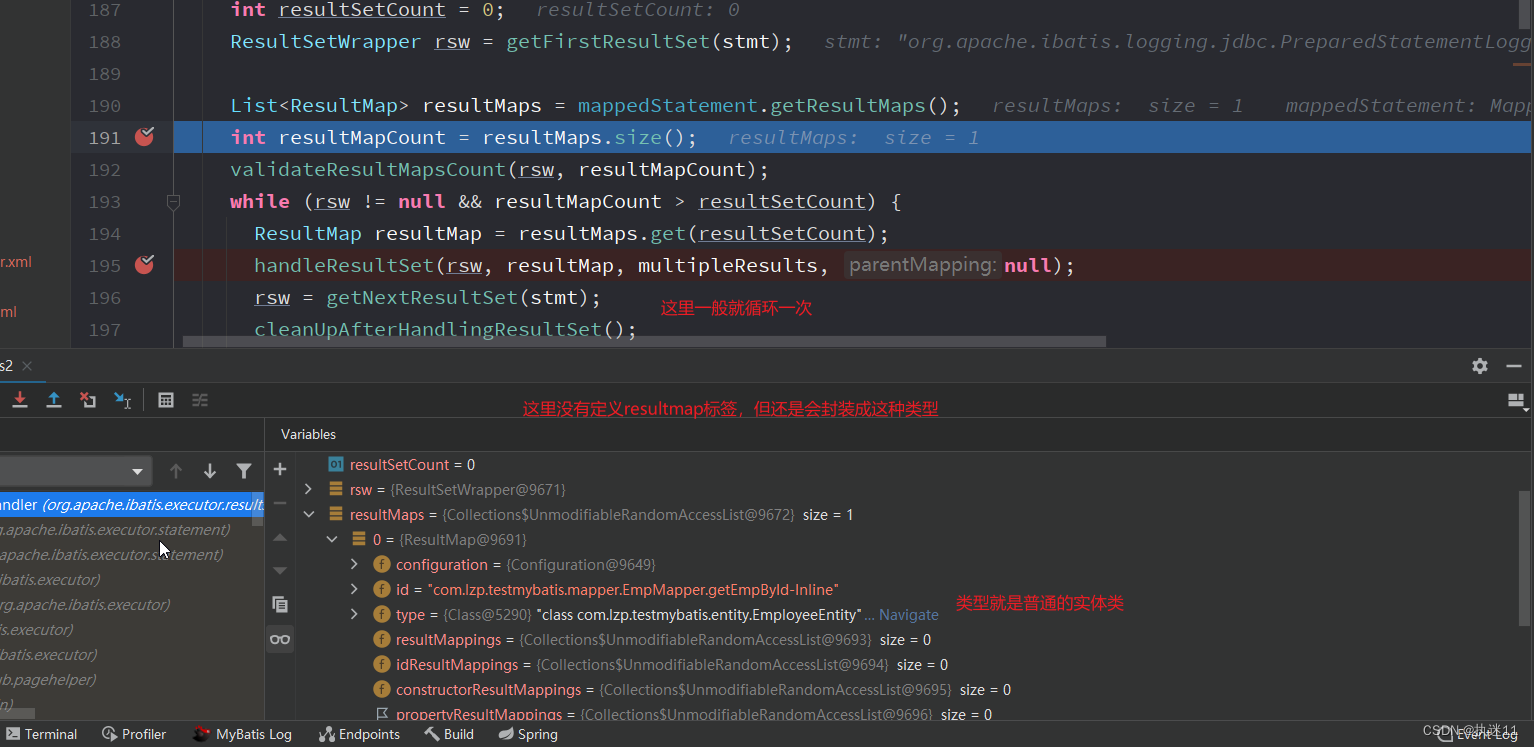Click line number 194 in the gutter

(104, 234)
